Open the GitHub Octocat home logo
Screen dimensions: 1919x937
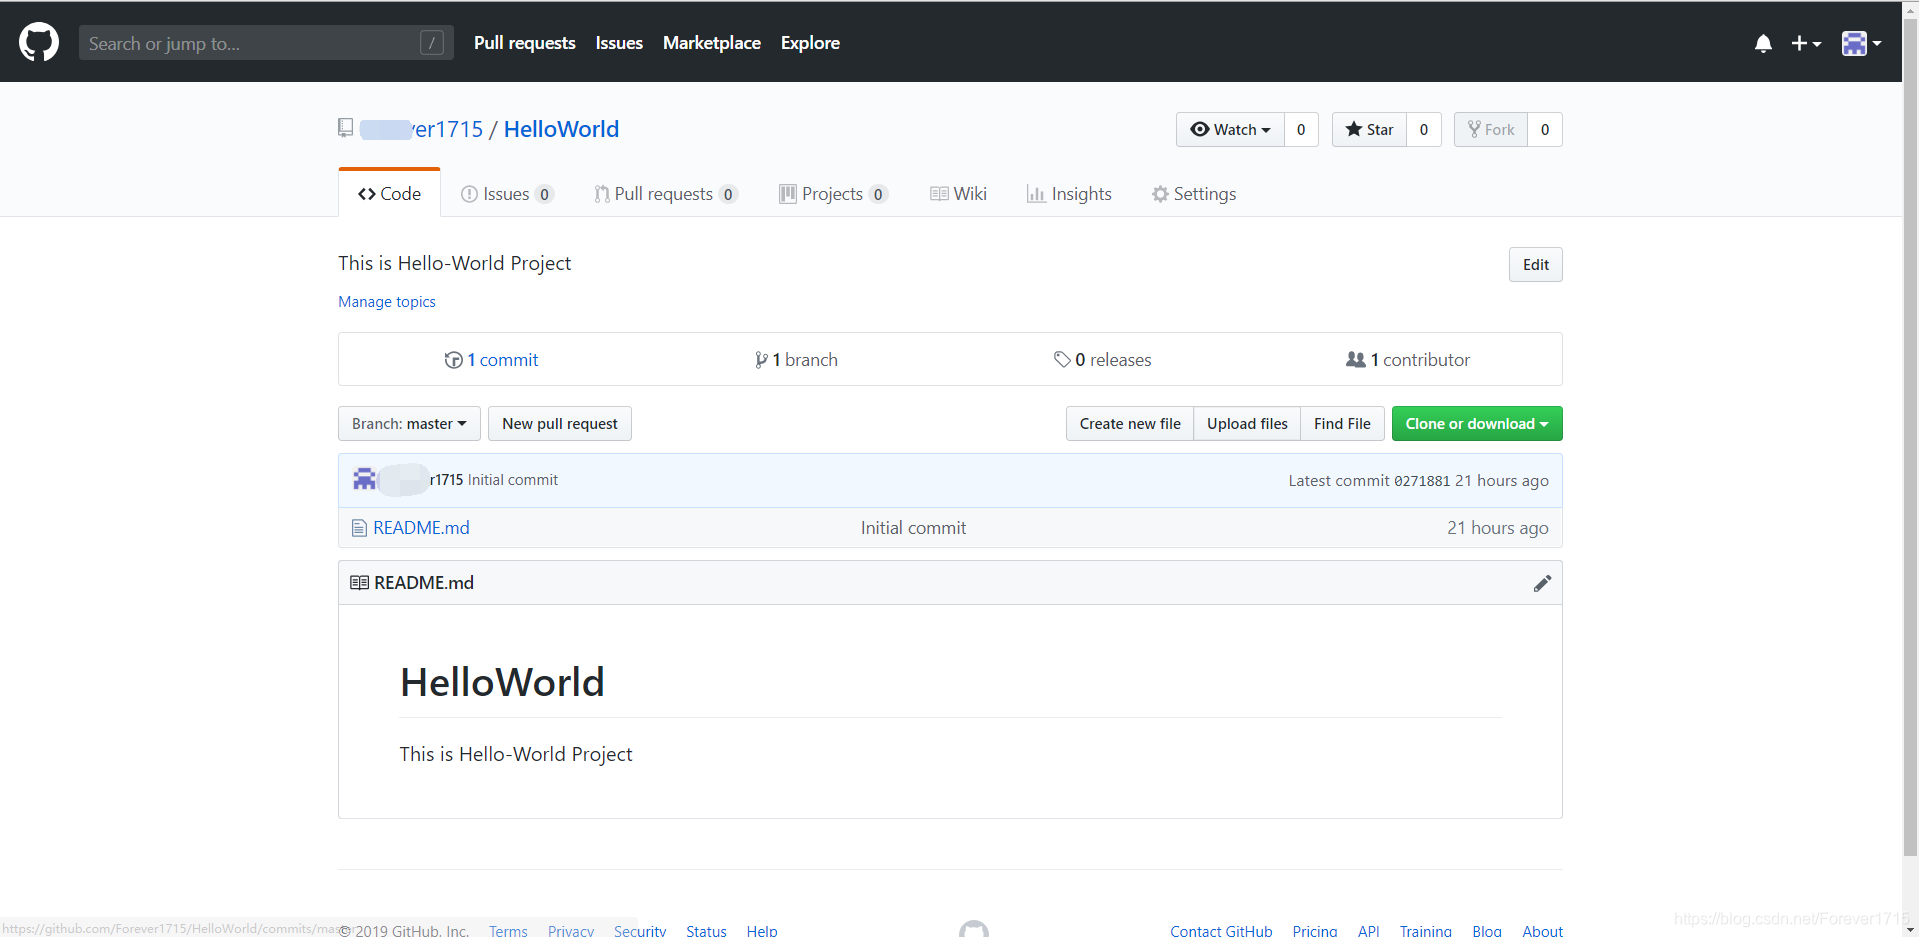(x=39, y=43)
